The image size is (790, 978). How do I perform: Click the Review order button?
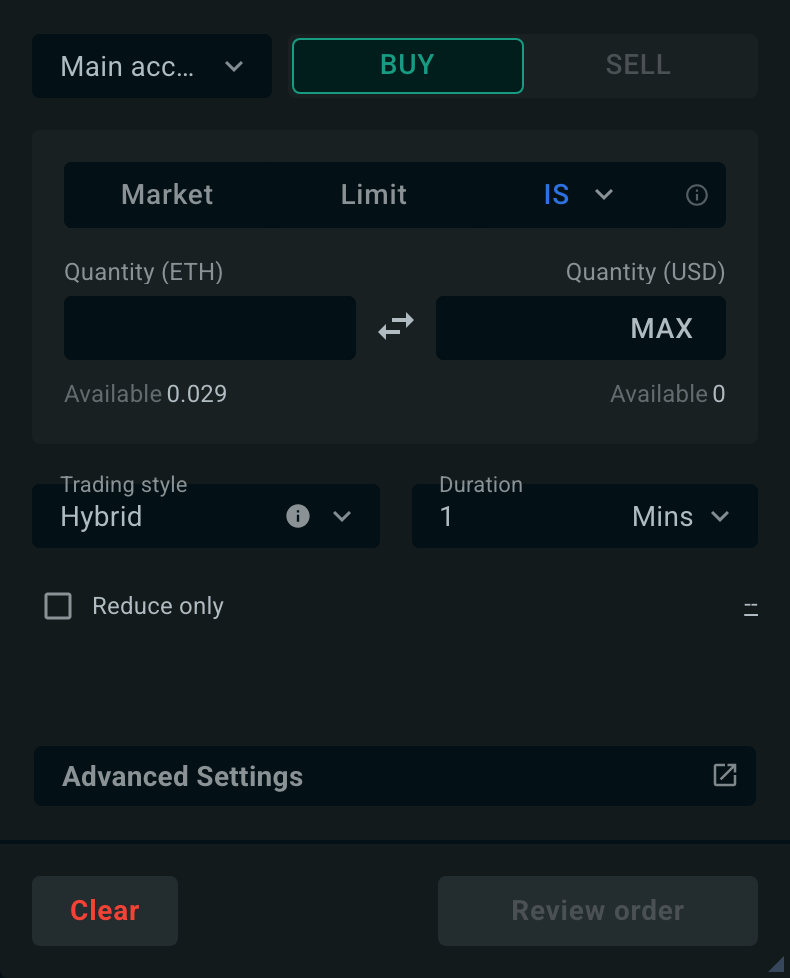[x=598, y=911]
